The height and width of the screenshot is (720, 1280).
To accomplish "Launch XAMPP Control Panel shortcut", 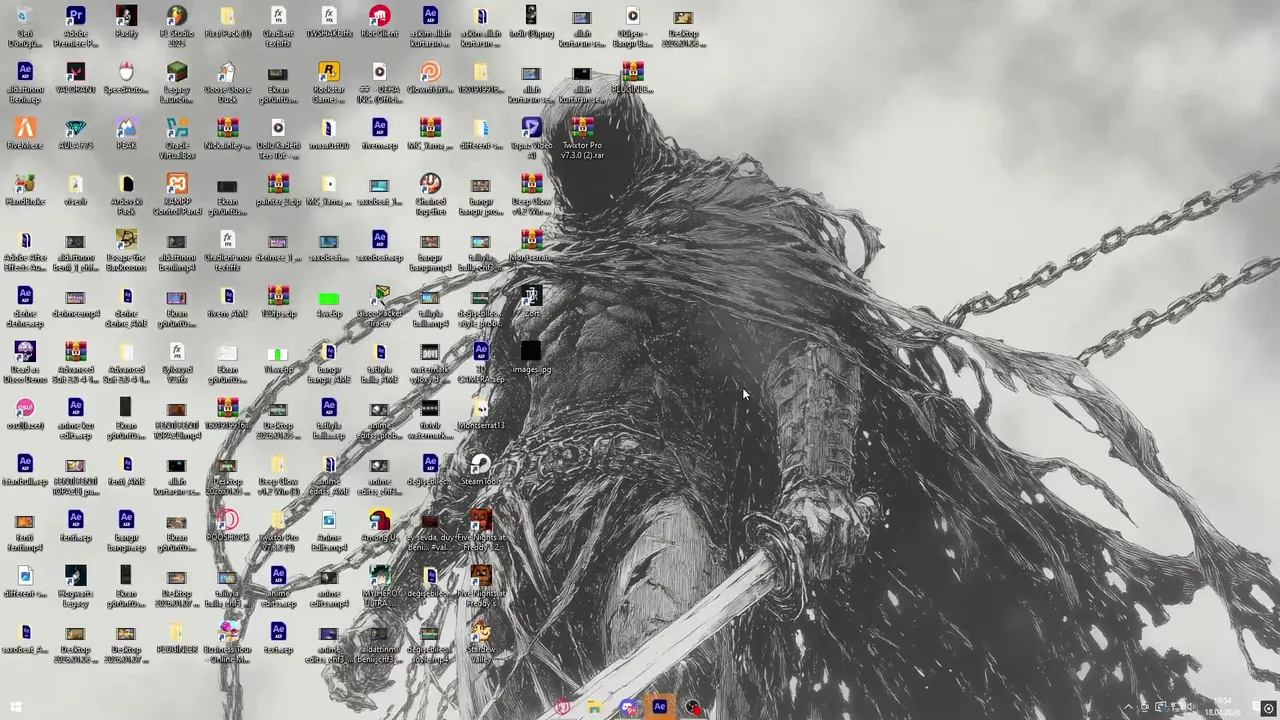I will (177, 195).
